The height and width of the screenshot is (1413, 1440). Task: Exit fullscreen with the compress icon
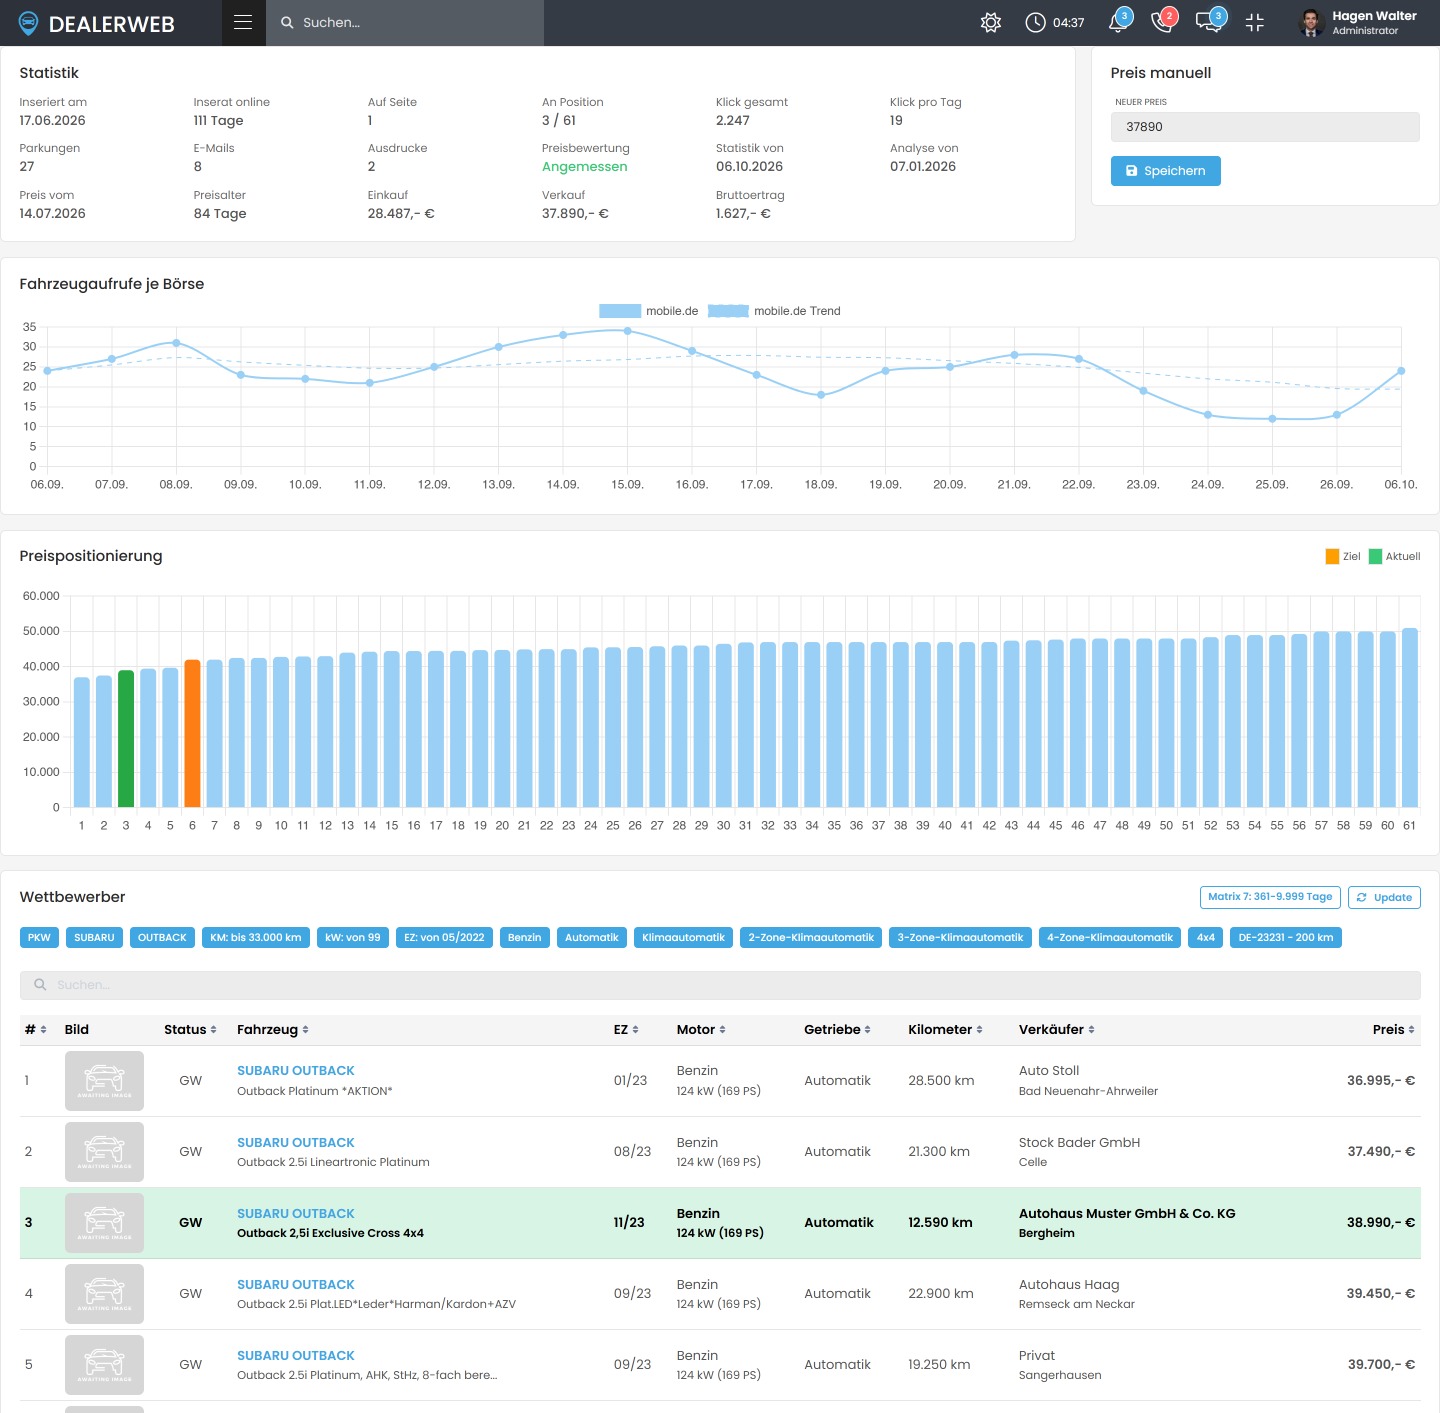click(1255, 23)
